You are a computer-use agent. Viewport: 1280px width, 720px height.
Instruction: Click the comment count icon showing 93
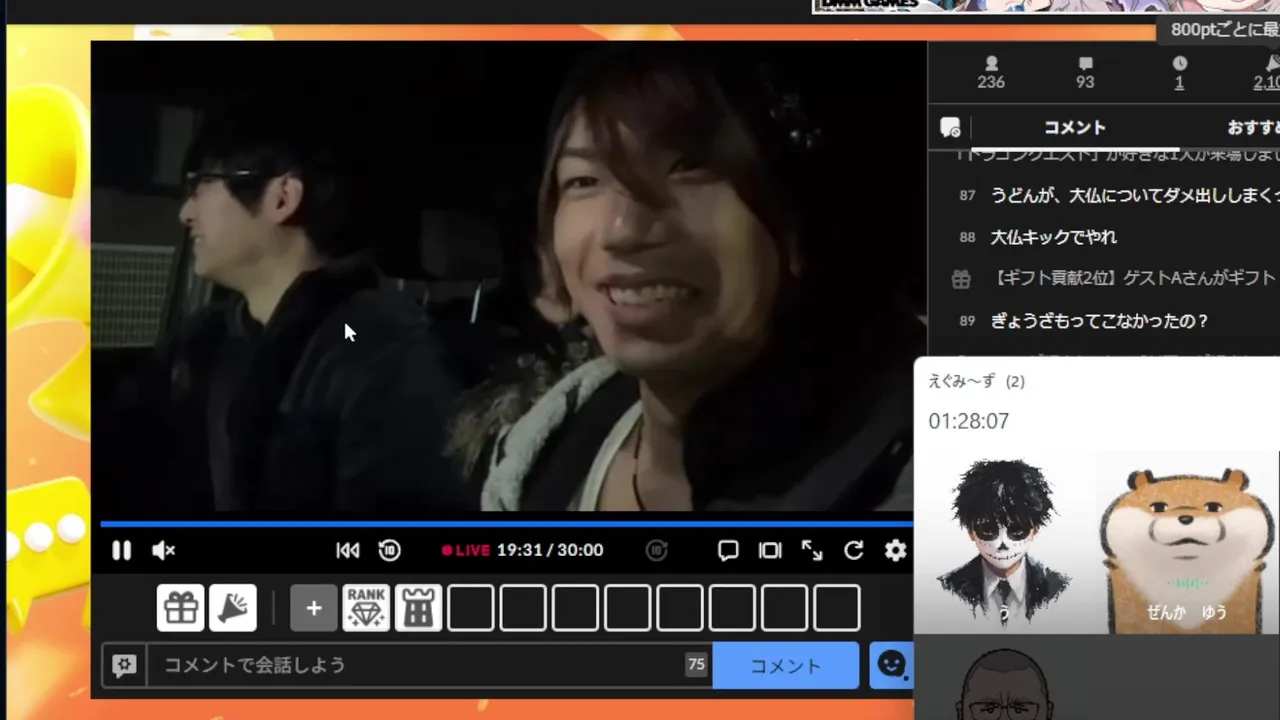(1085, 73)
